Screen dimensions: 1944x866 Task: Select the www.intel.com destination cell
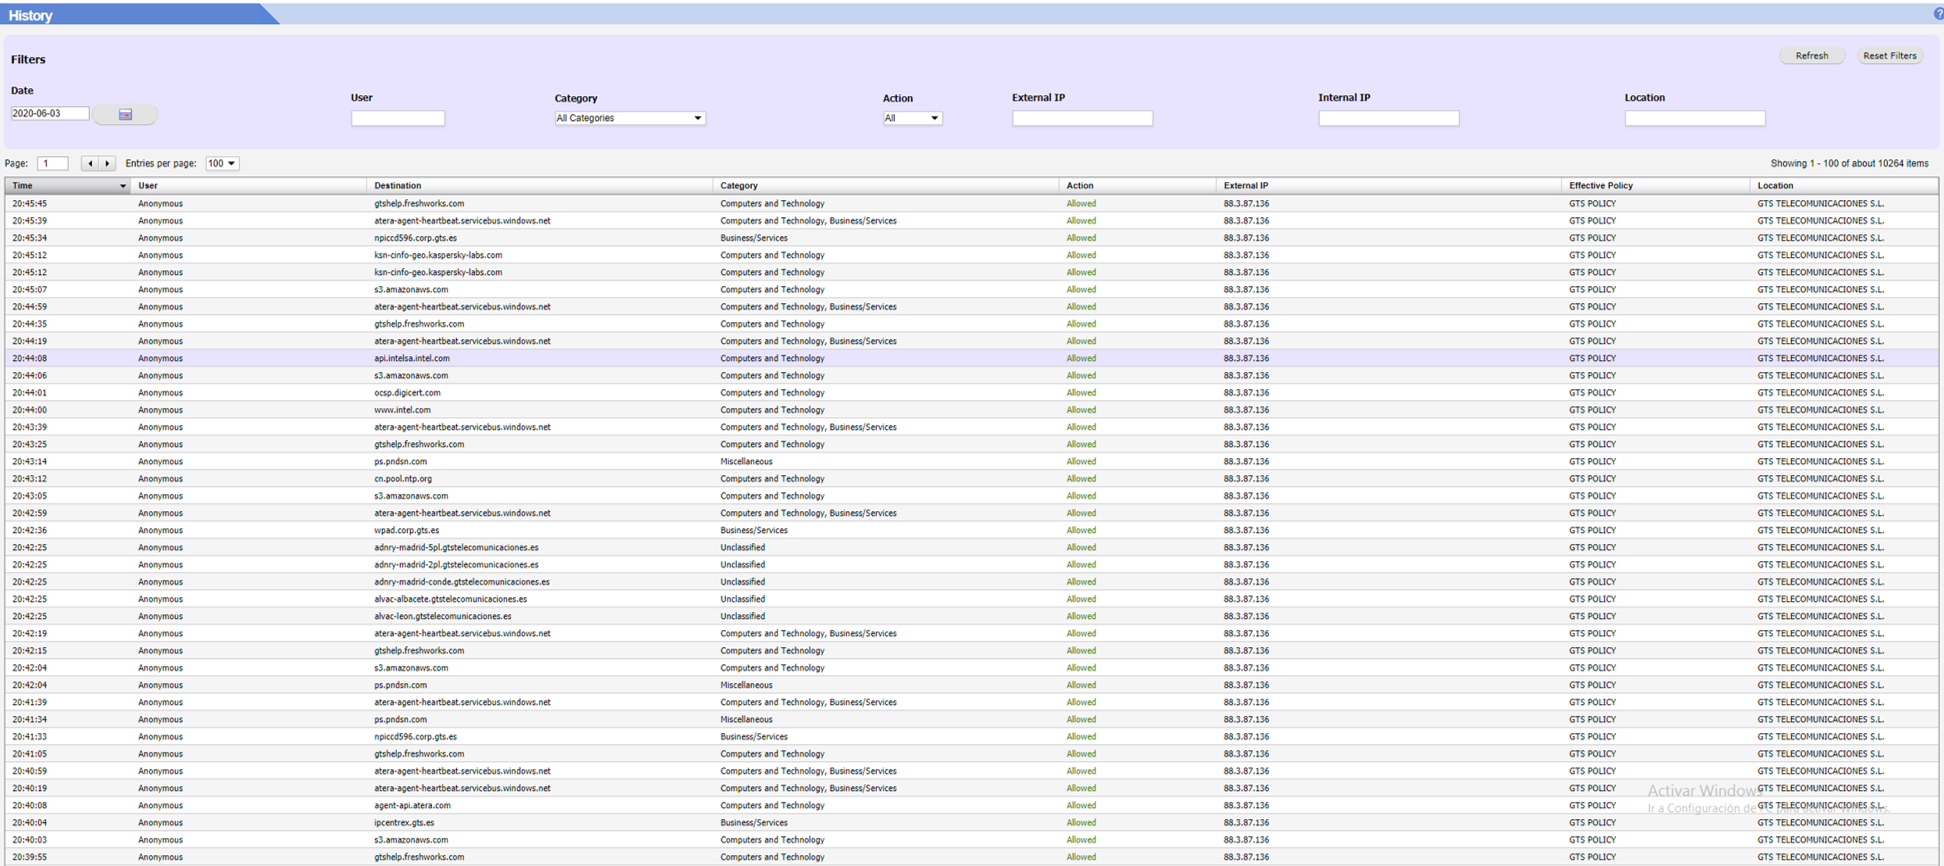click(x=402, y=410)
